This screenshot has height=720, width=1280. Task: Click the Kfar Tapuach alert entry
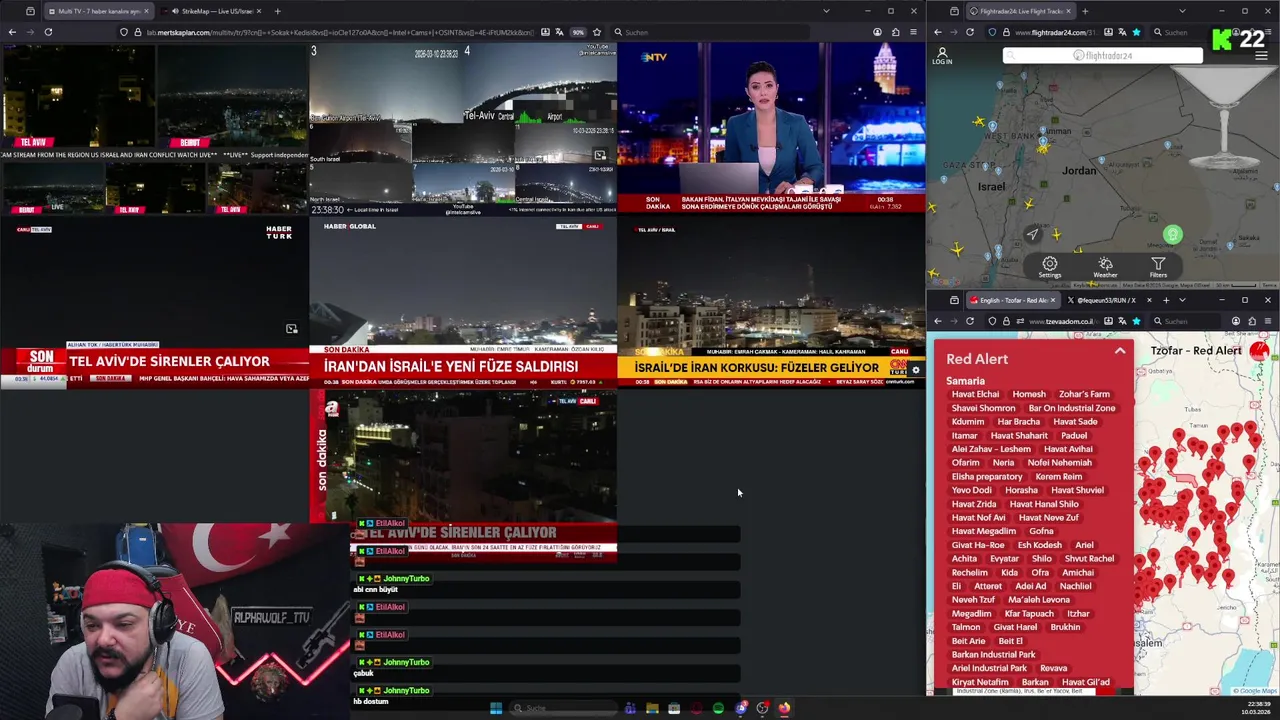tap(1029, 613)
